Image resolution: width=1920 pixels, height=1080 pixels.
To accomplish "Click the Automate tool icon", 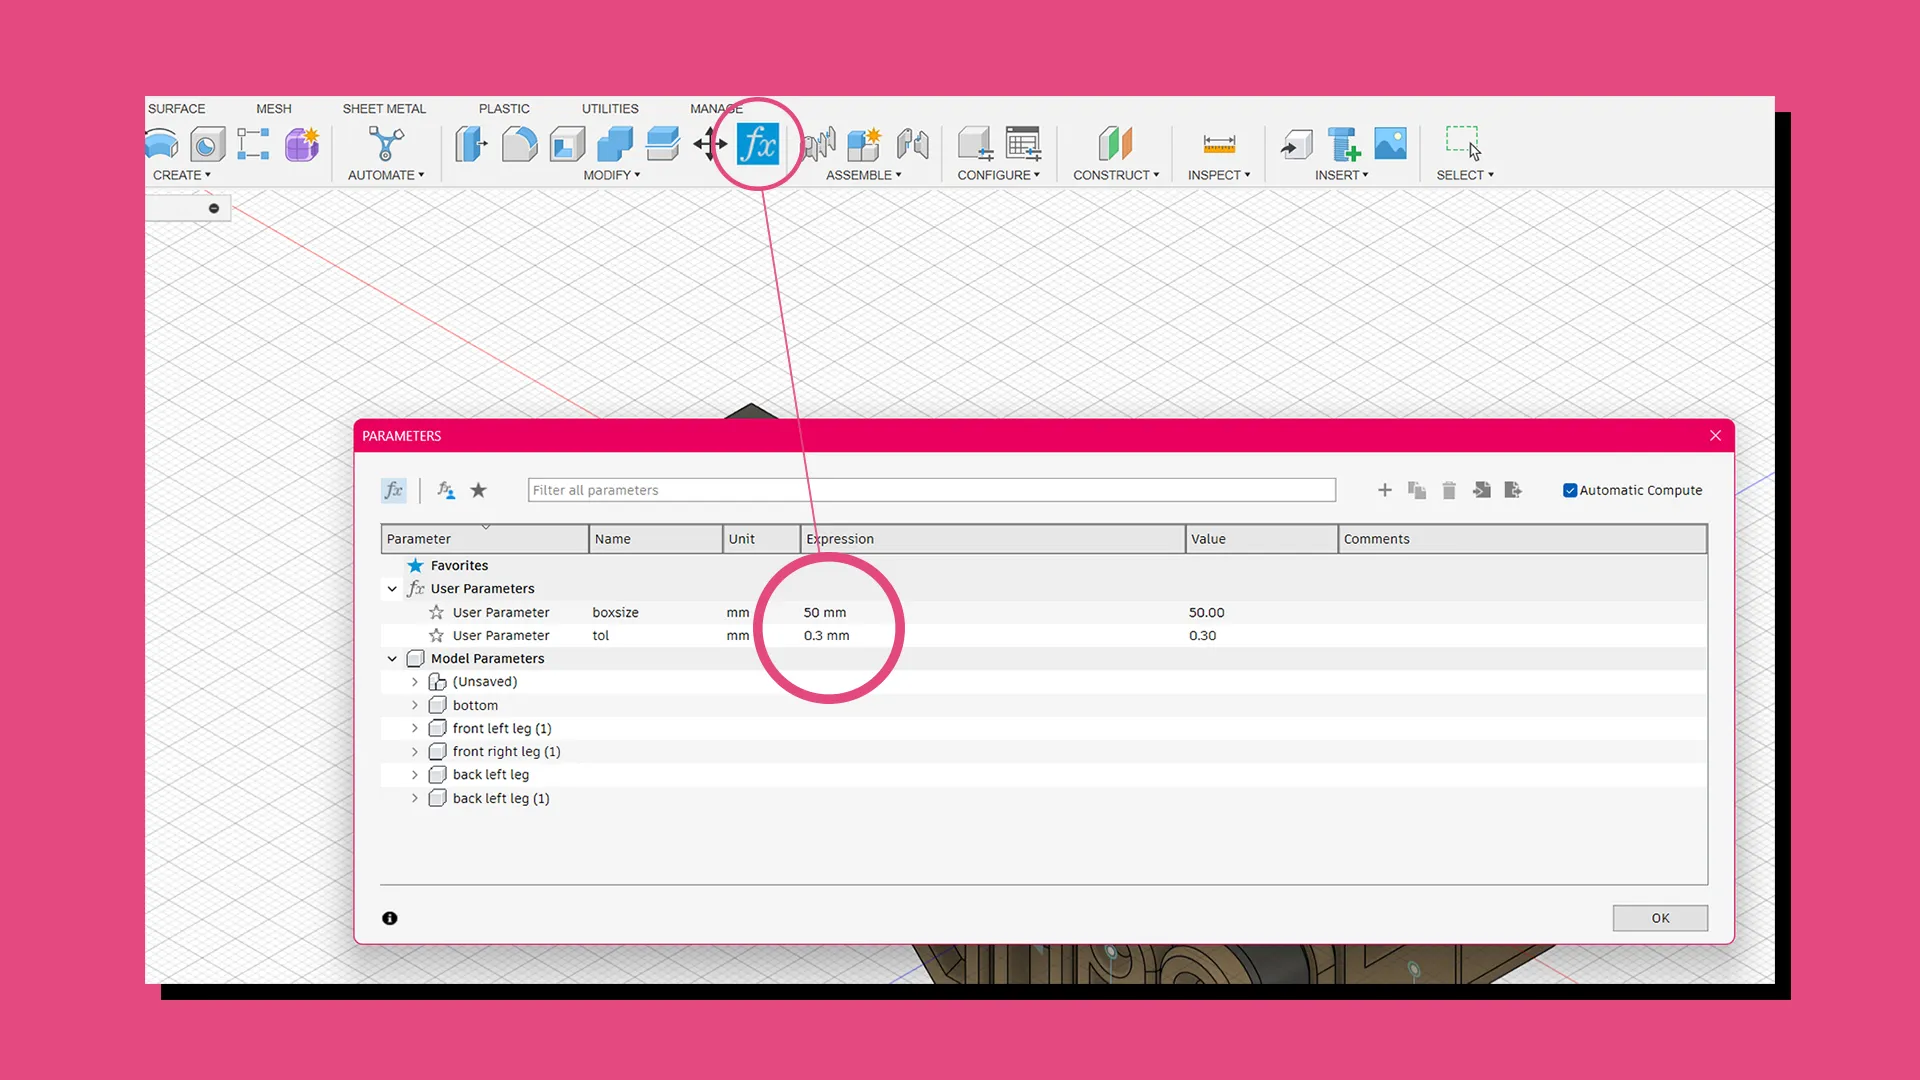I will [x=385, y=144].
